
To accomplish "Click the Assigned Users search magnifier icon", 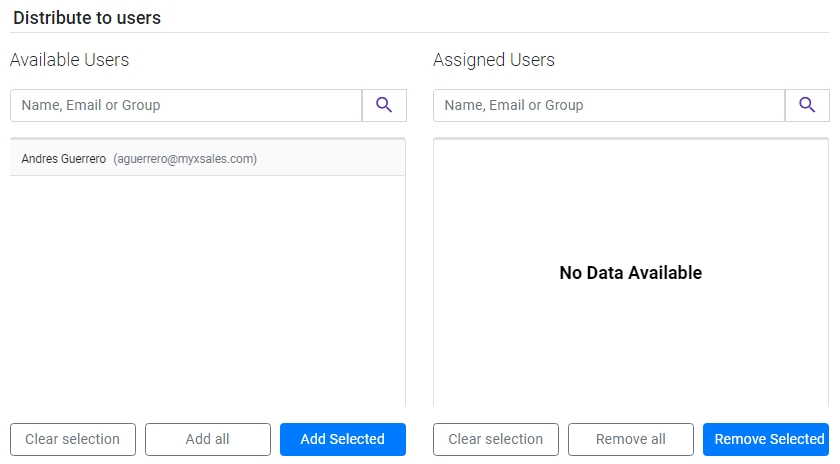I will 807,105.
